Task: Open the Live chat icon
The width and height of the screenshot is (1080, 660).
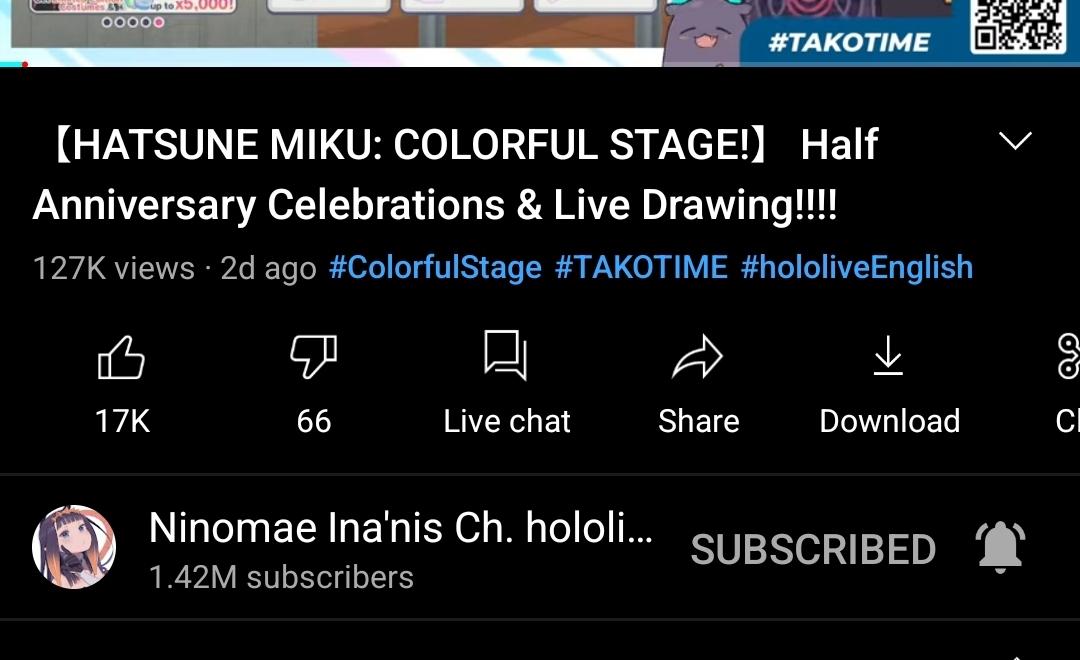Action: (506, 355)
